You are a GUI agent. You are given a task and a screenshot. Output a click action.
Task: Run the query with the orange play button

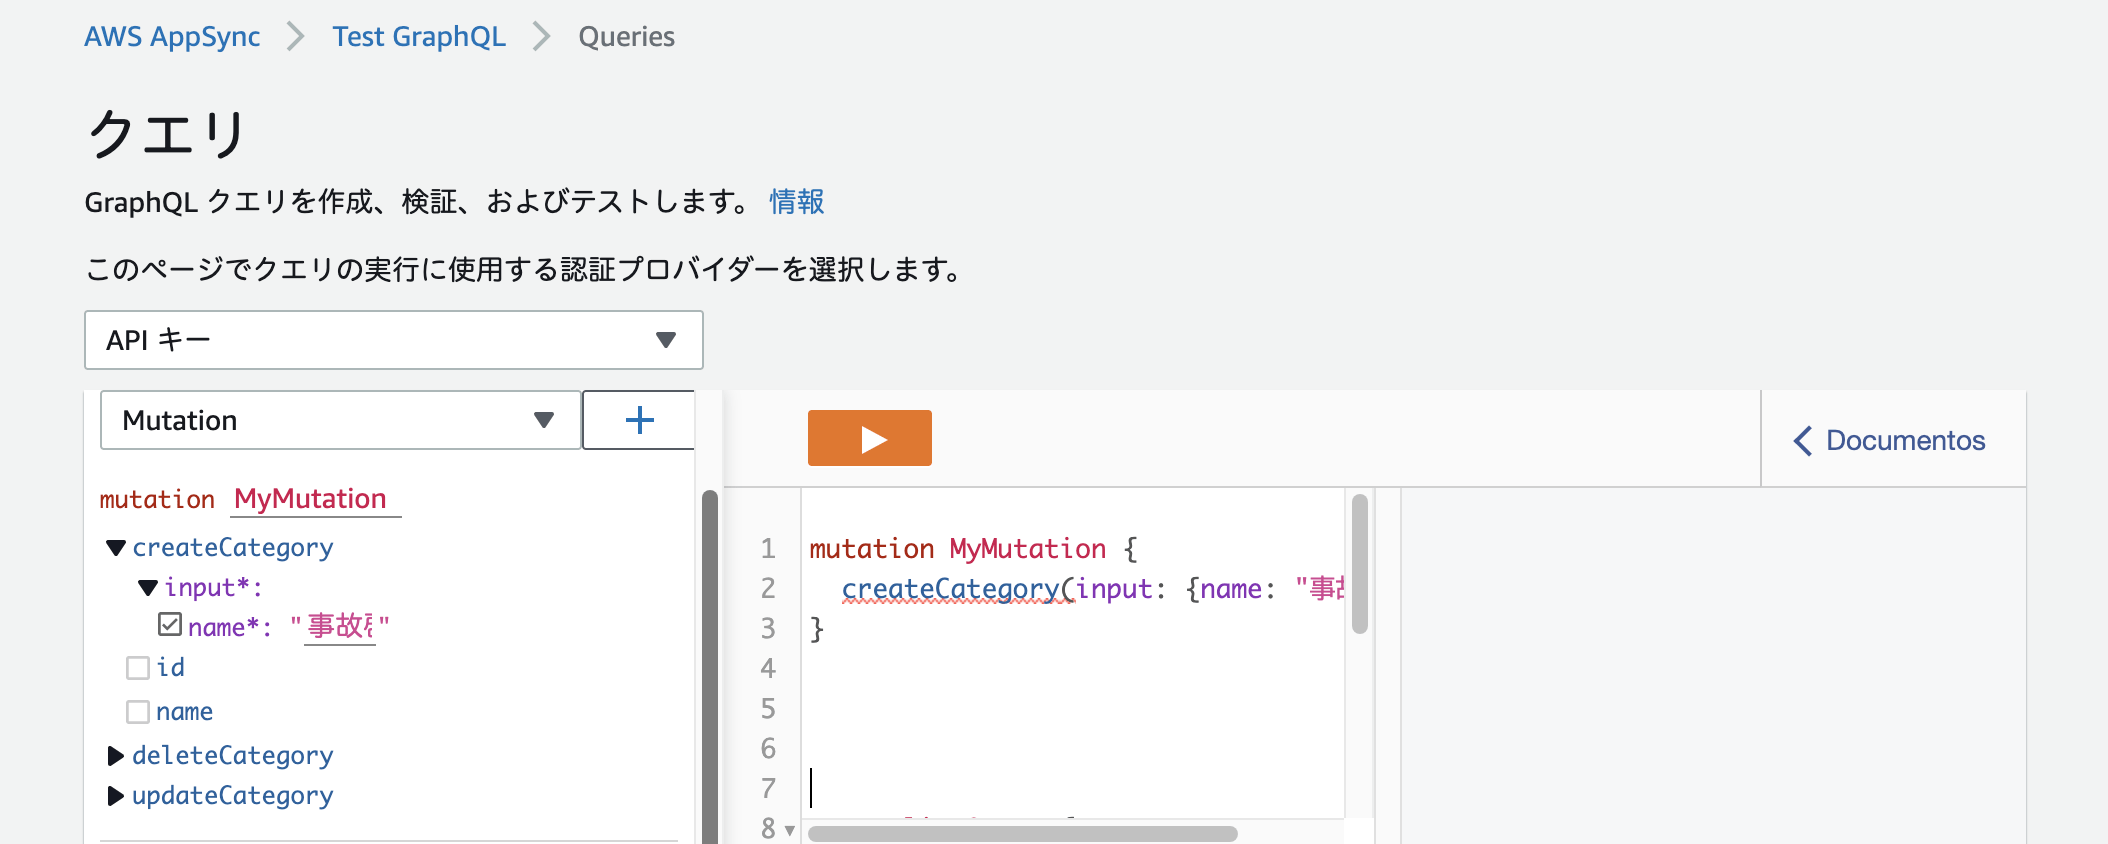[869, 438]
